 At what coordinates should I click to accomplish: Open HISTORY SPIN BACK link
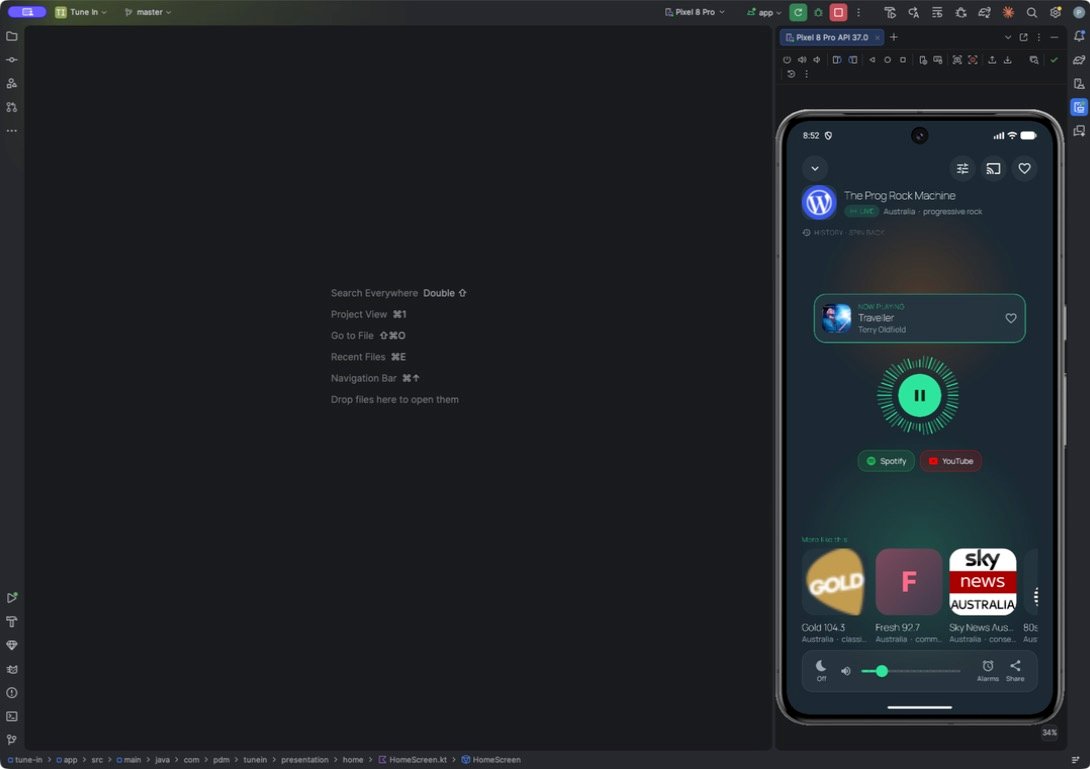coord(843,232)
